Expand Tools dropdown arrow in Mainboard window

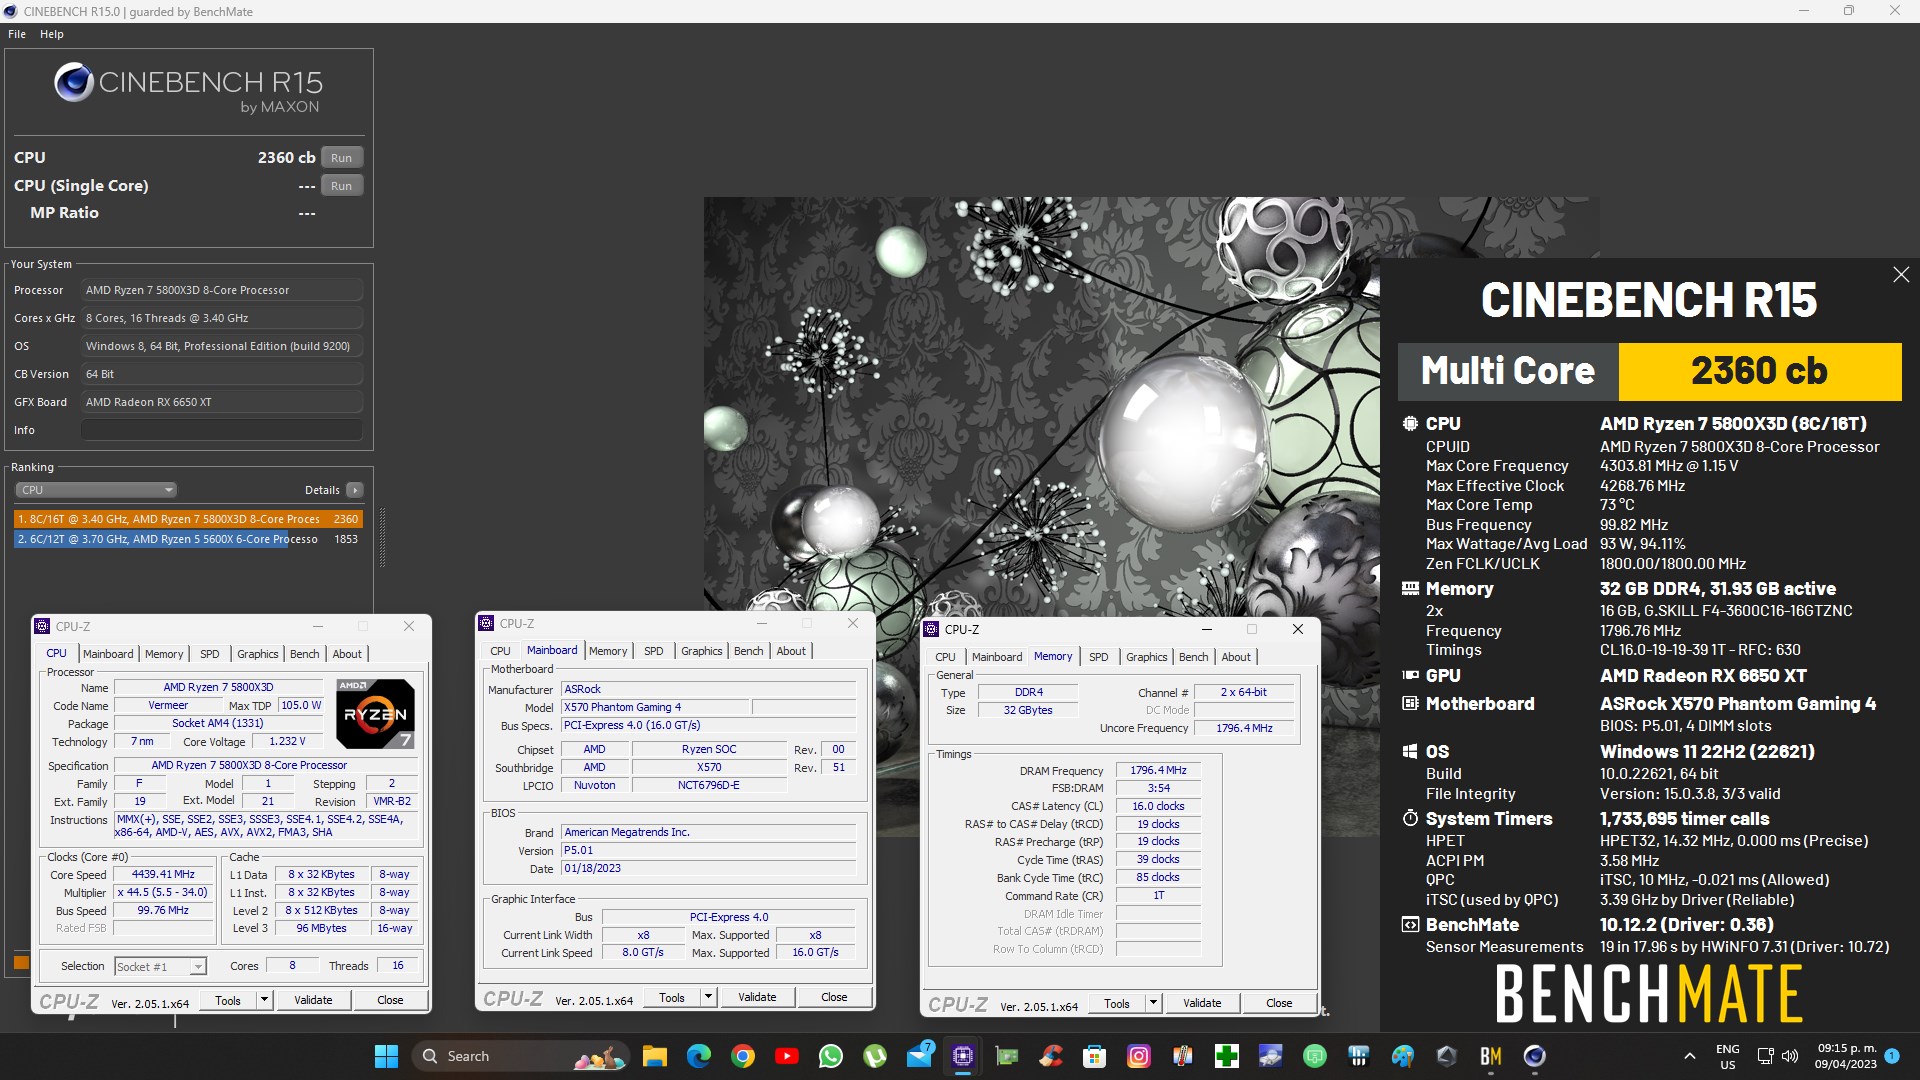pos(708,997)
